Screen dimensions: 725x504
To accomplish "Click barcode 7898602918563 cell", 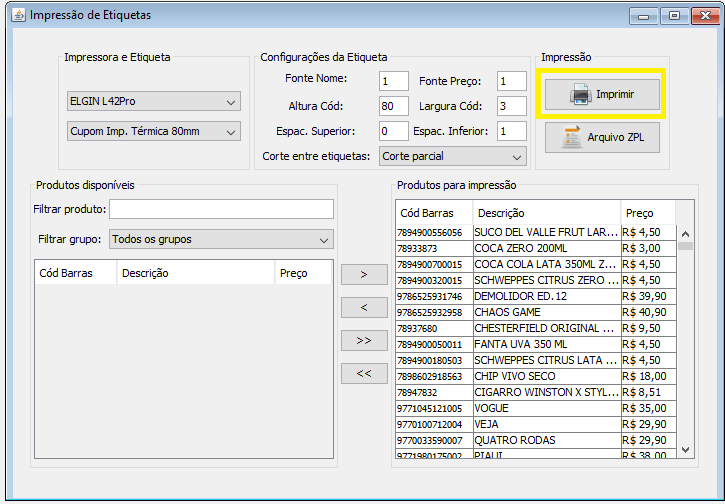I will click(434, 376).
